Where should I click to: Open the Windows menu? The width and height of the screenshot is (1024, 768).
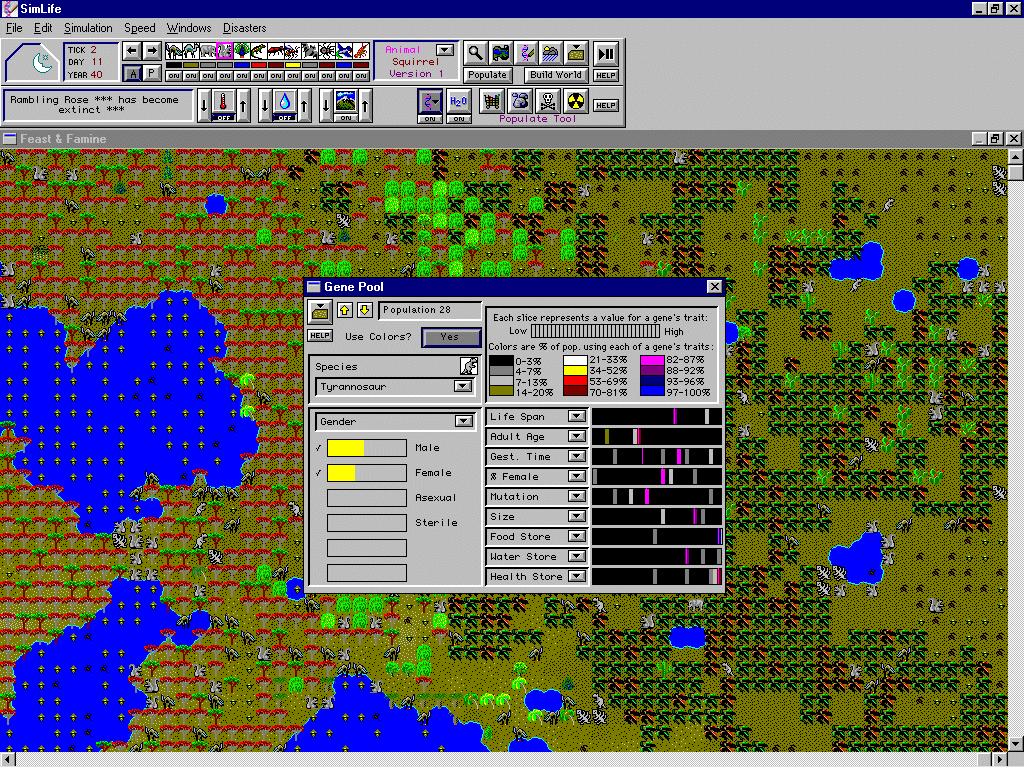tap(189, 28)
